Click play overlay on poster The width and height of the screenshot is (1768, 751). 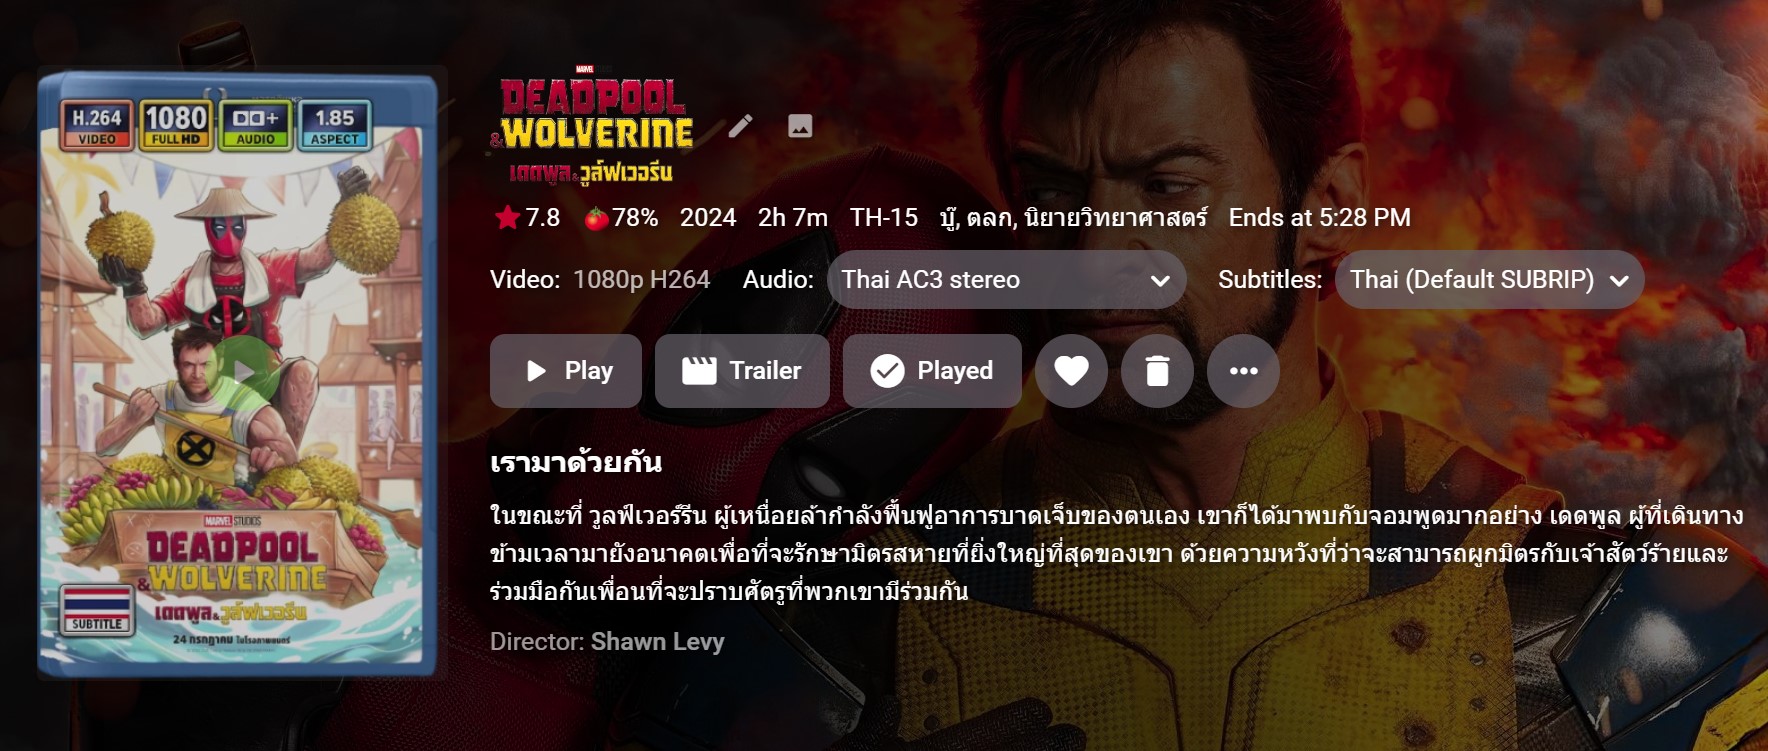243,373
